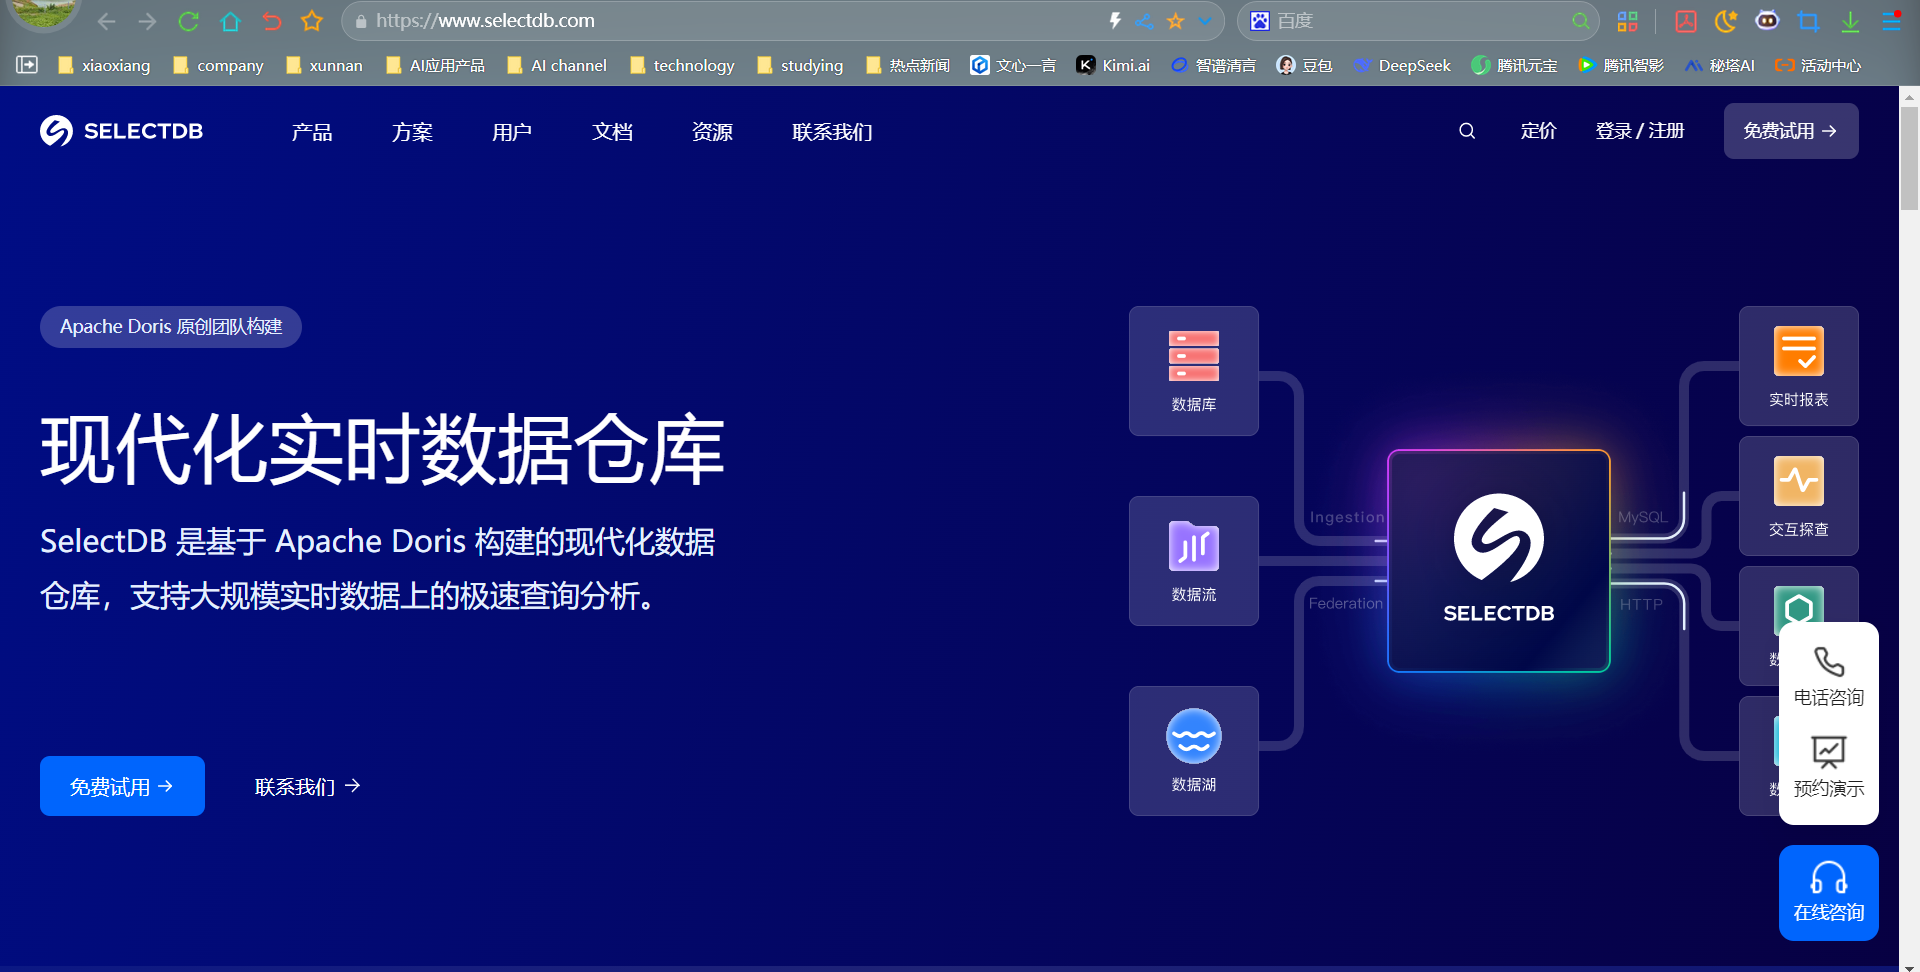Click the 数据库 database icon card
1920x972 pixels.
tap(1194, 371)
